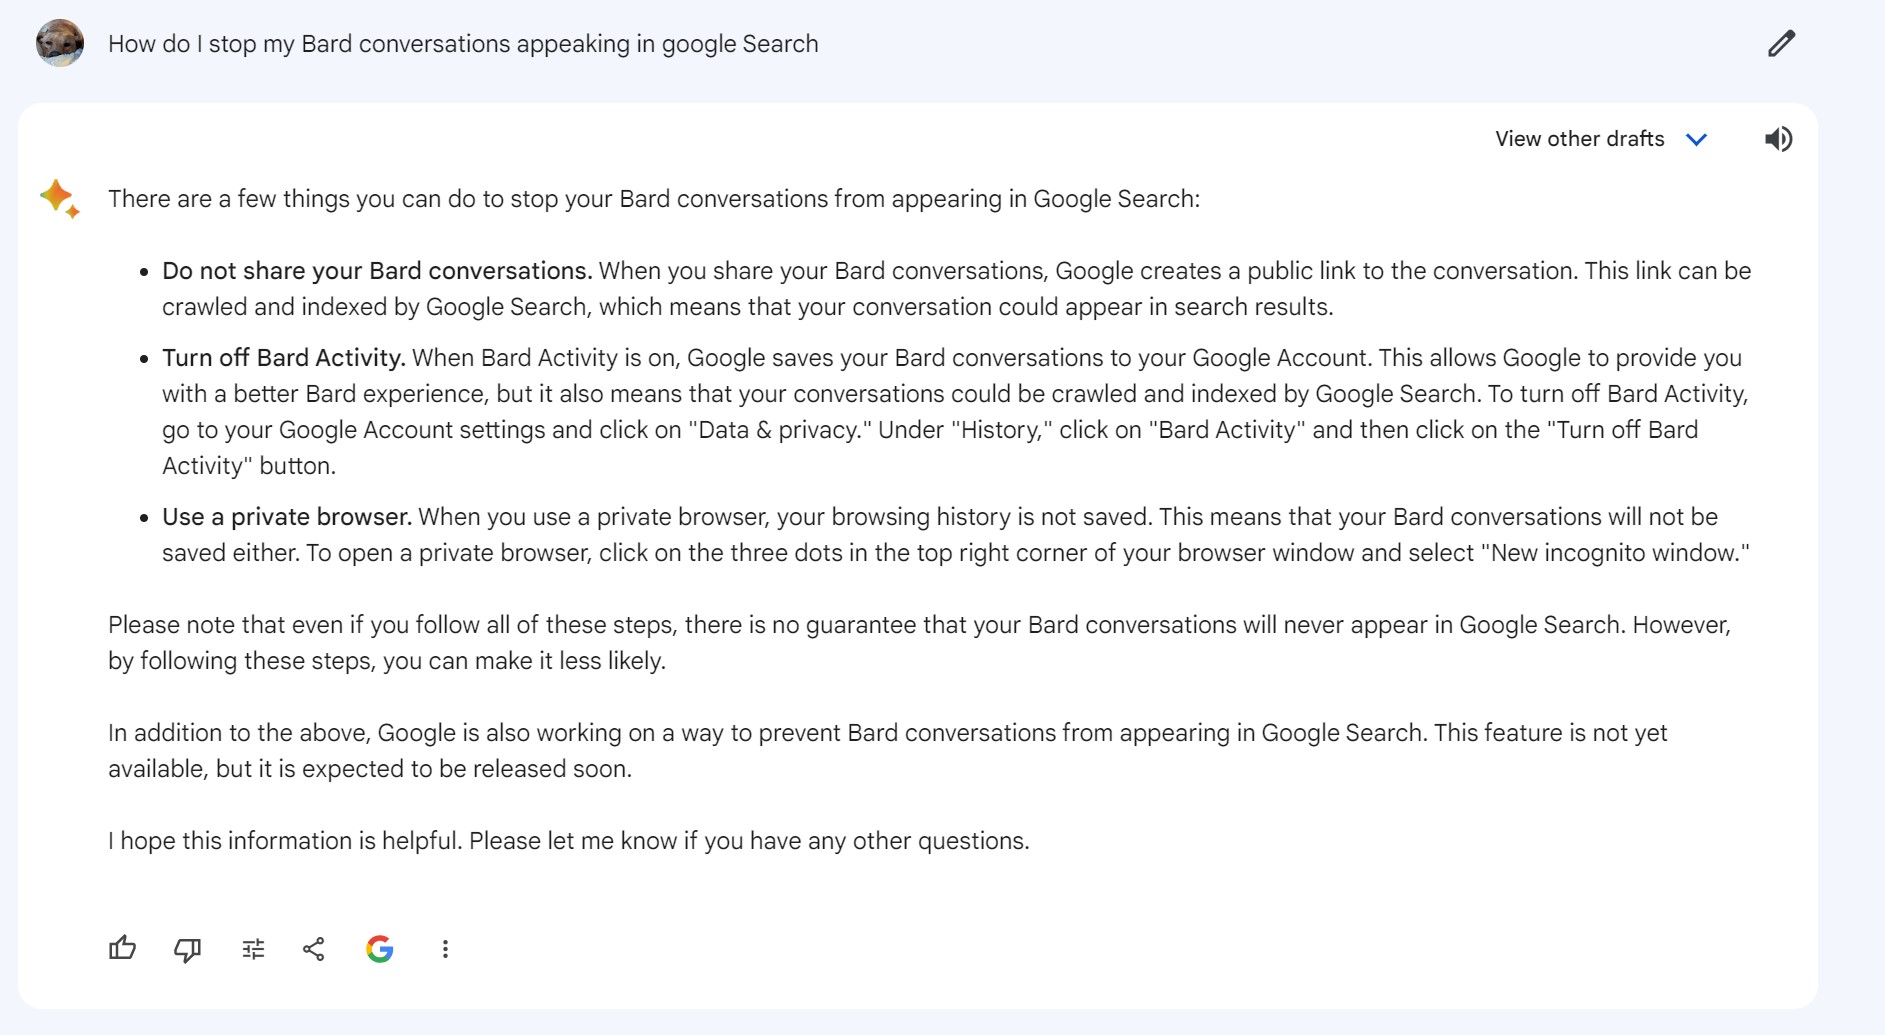Image resolution: width=1885 pixels, height=1035 pixels.
Task: Give the response a thumbs down
Action: [187, 949]
